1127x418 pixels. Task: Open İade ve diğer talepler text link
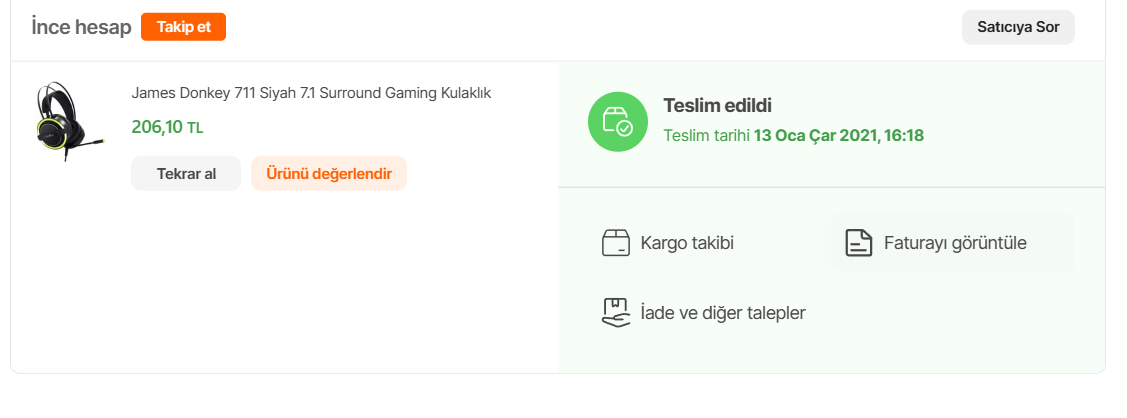tap(723, 313)
